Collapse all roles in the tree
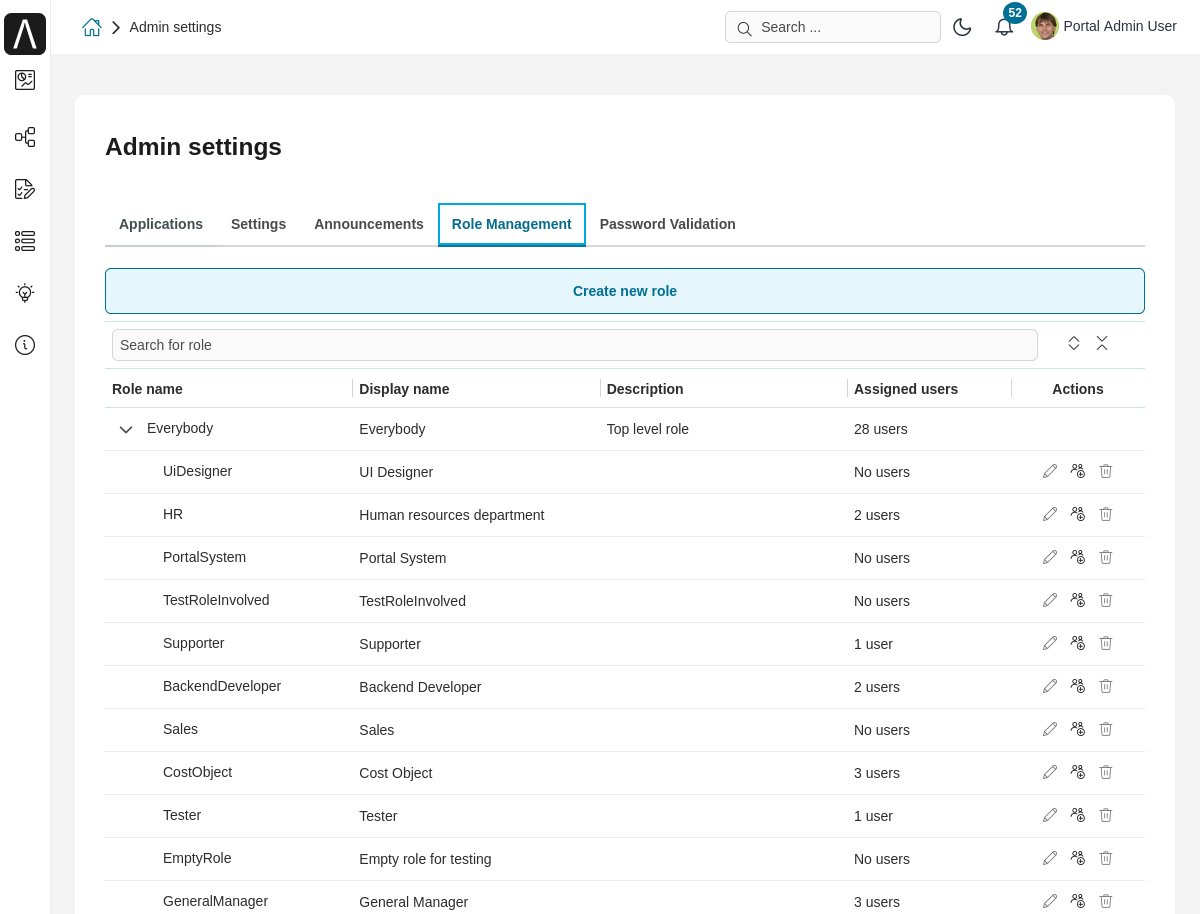The height and width of the screenshot is (914, 1200). point(1102,343)
